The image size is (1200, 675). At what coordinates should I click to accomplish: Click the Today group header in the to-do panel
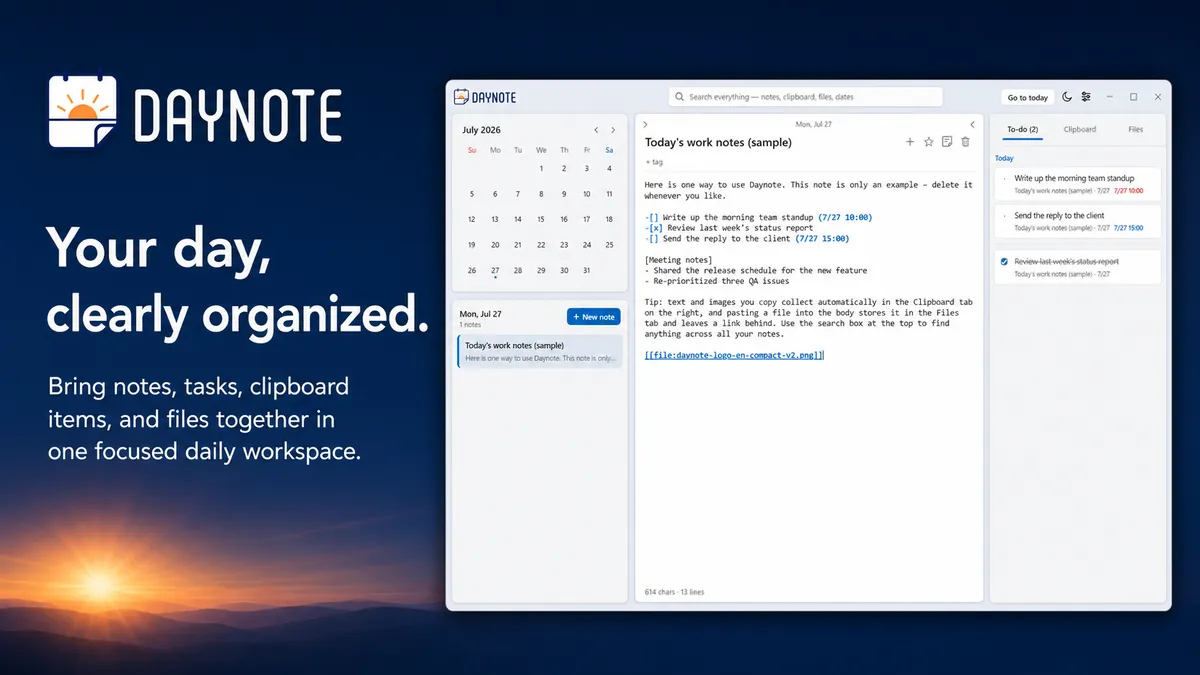1004,158
